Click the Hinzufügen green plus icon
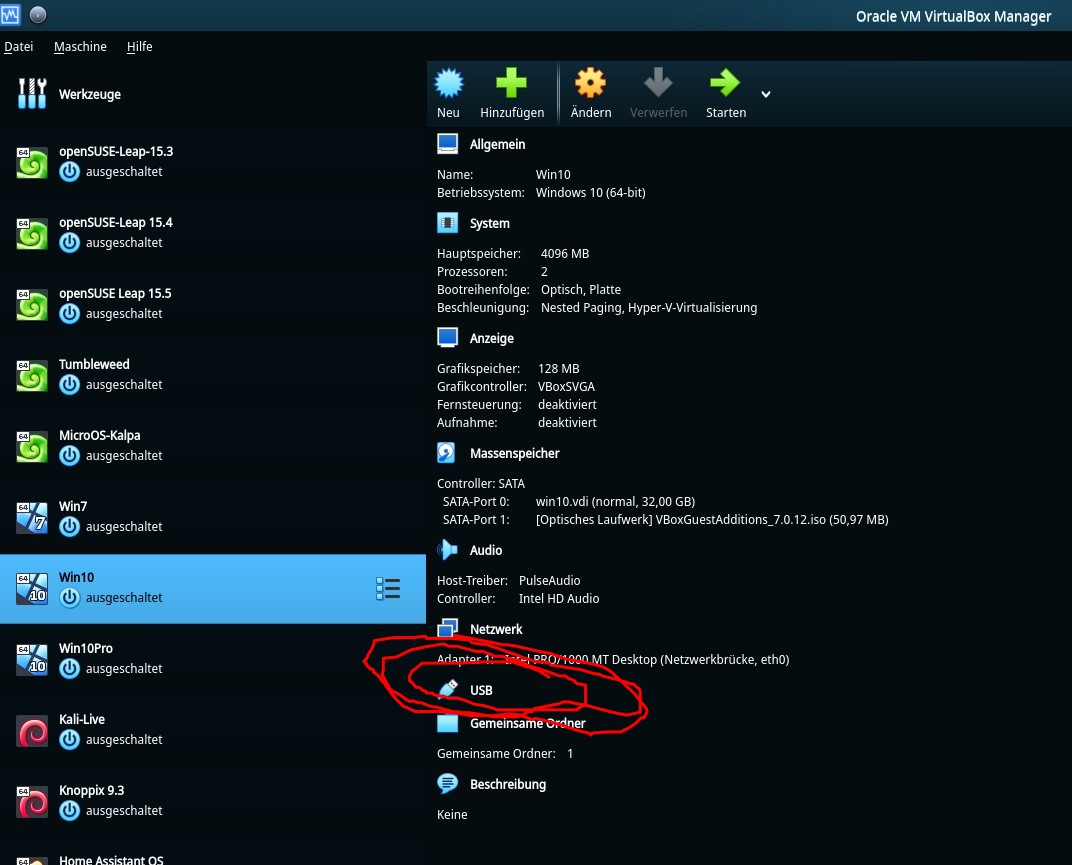The height and width of the screenshot is (865, 1072). (x=511, y=83)
